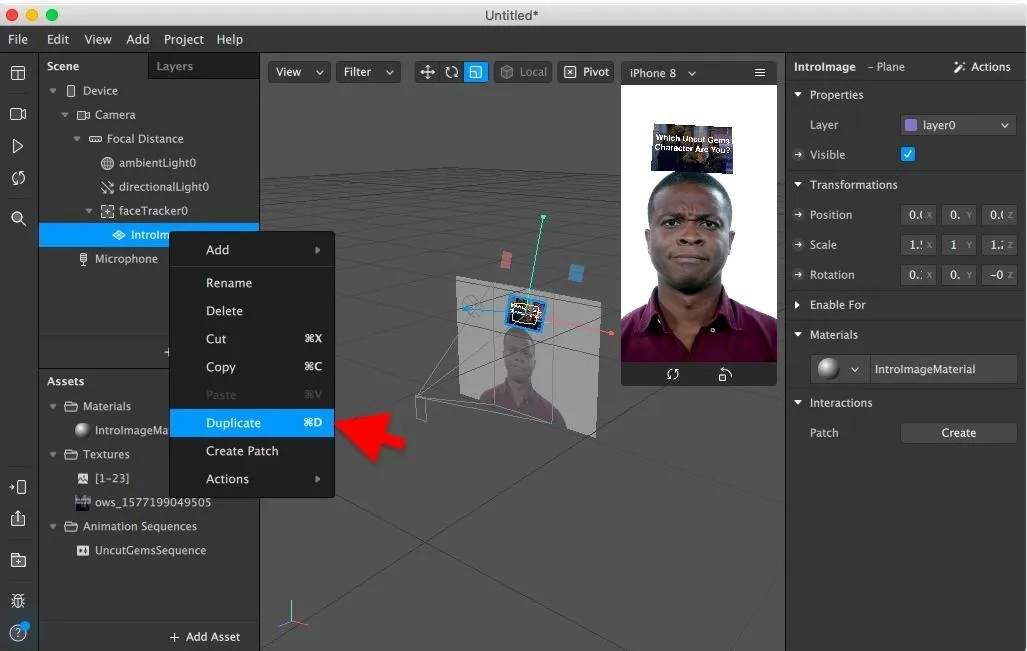Select the Microphone scene item
This screenshot has width=1027, height=651.
pos(126,259)
